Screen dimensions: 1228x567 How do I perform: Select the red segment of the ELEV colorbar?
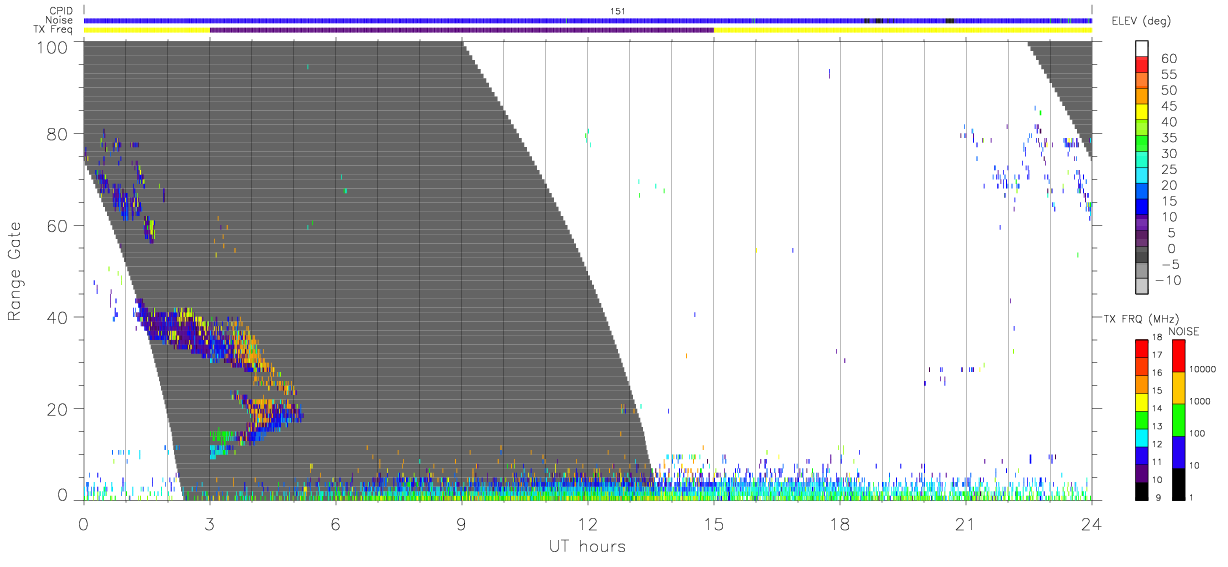pyautogui.click(x=1143, y=66)
